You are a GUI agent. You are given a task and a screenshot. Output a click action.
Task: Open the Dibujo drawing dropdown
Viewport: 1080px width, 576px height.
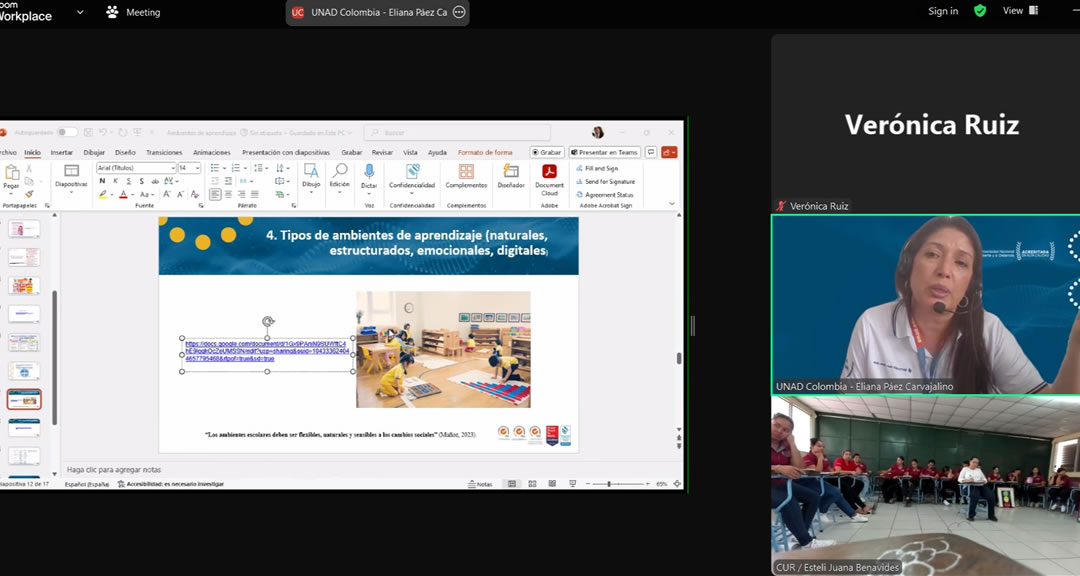tap(311, 178)
